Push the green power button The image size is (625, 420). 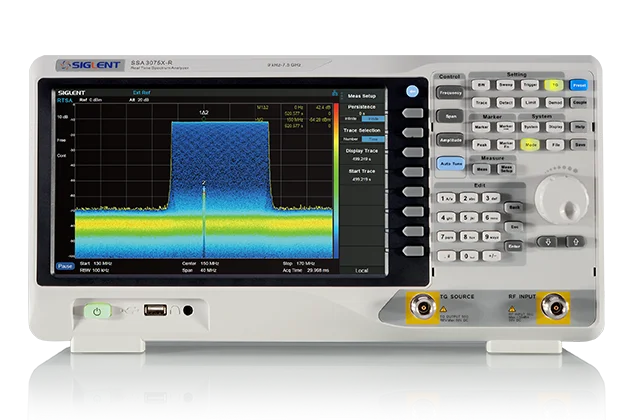[x=97, y=312]
